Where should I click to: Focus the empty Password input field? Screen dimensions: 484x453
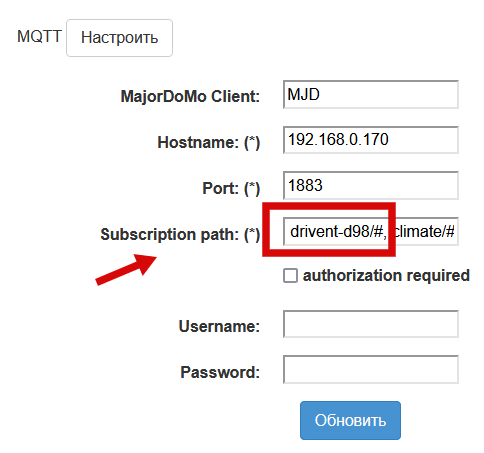[x=371, y=369]
